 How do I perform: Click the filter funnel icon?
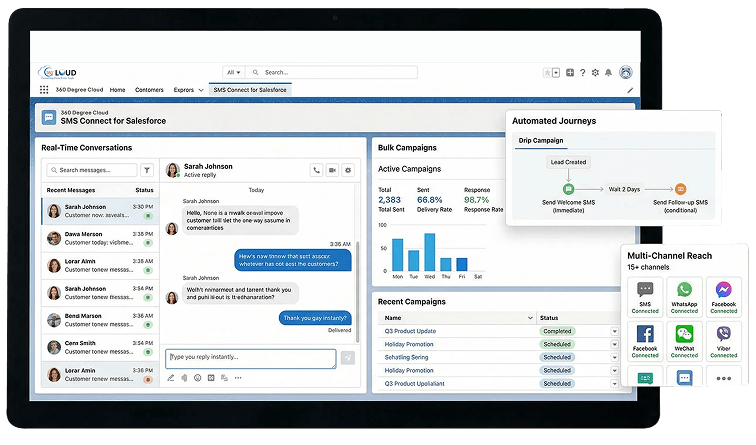click(x=147, y=170)
